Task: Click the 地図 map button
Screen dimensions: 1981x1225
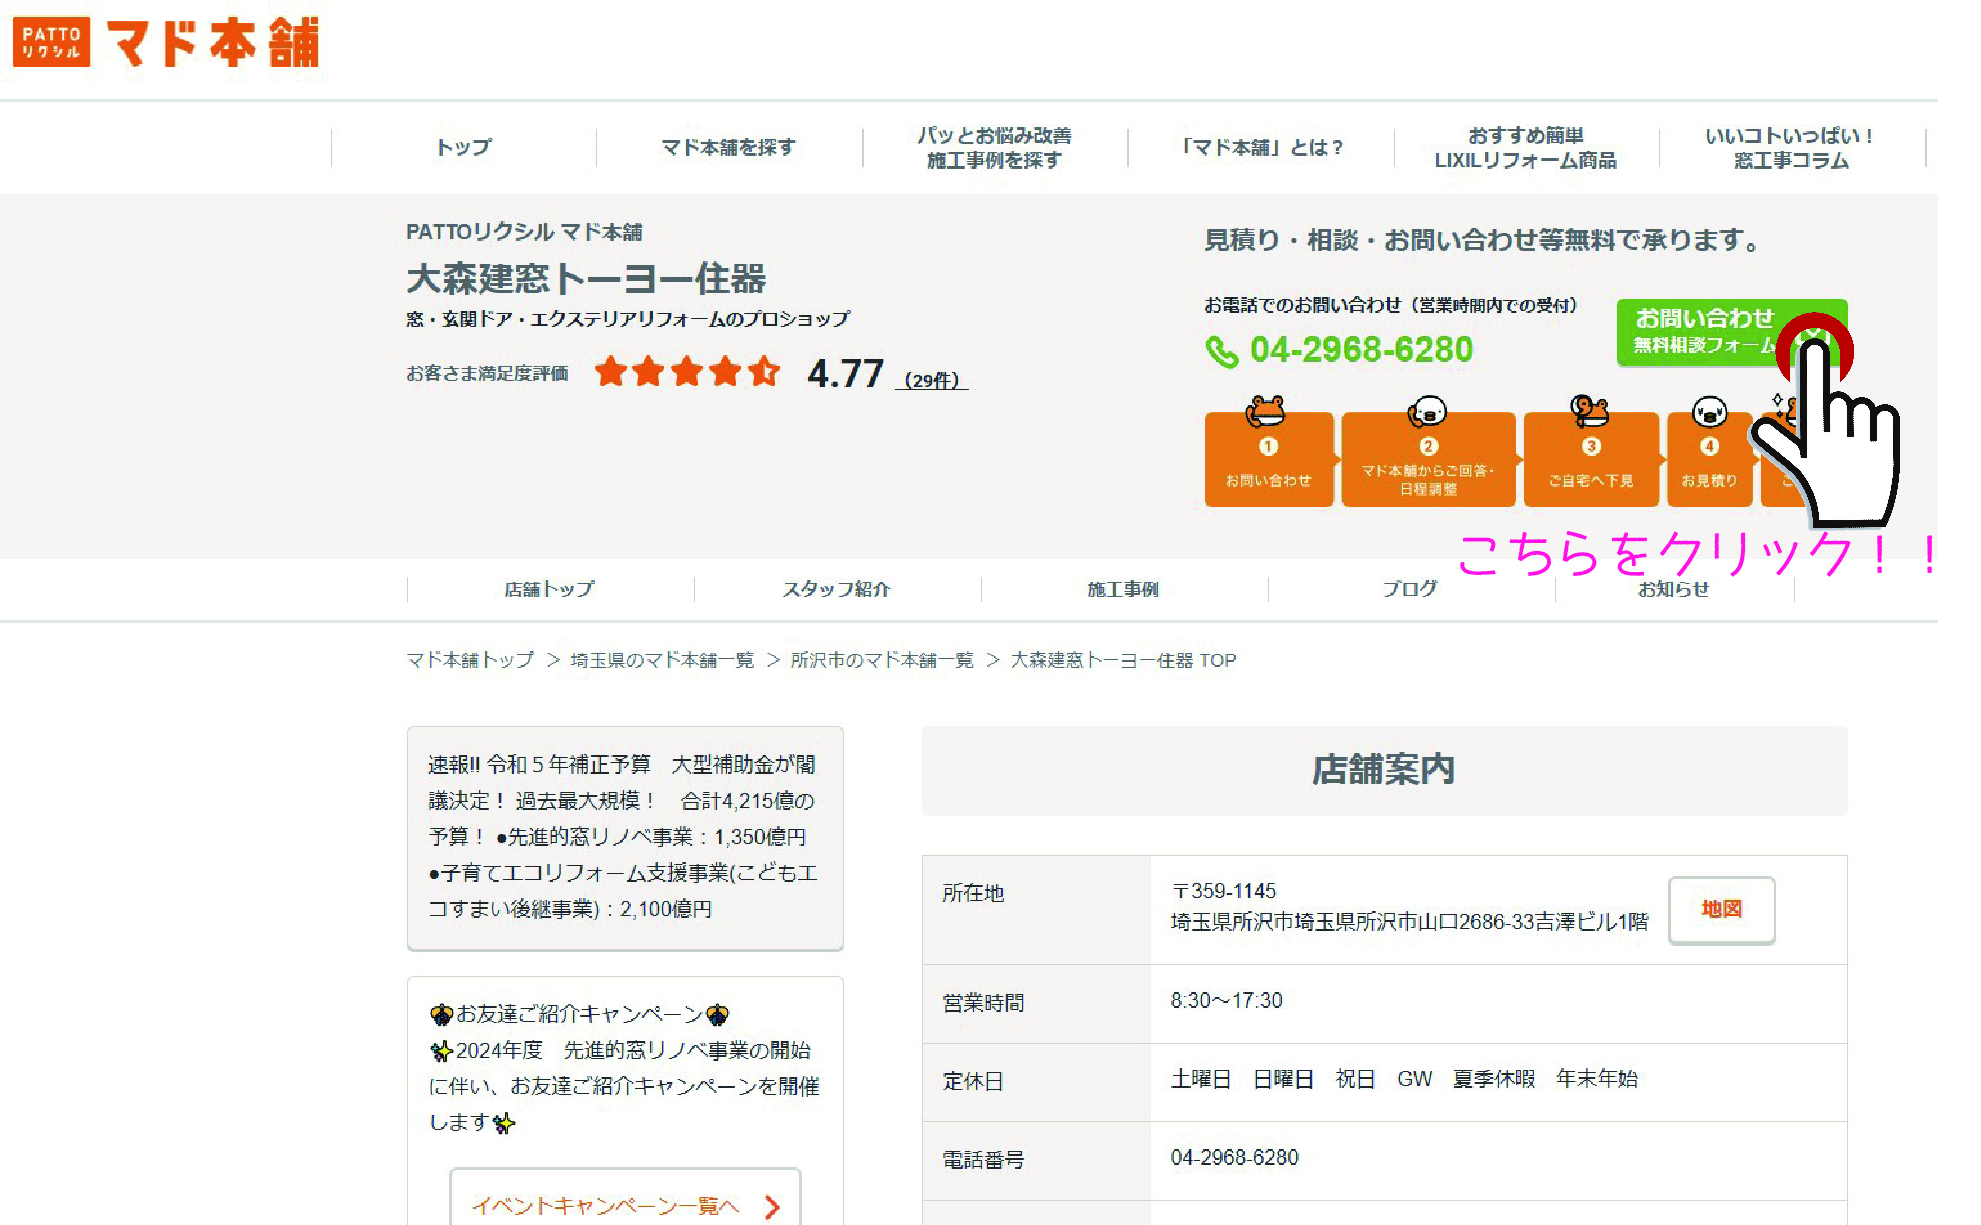Action: coord(1721,909)
